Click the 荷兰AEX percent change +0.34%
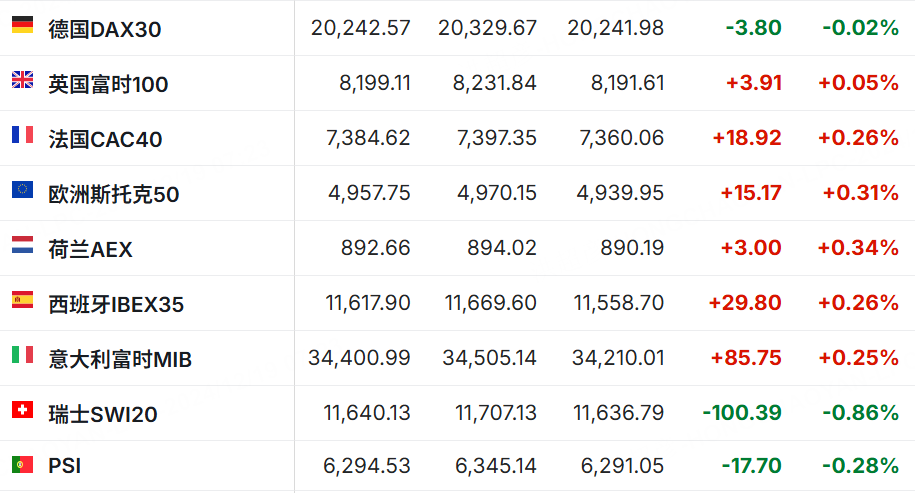915x493 pixels. tap(858, 247)
